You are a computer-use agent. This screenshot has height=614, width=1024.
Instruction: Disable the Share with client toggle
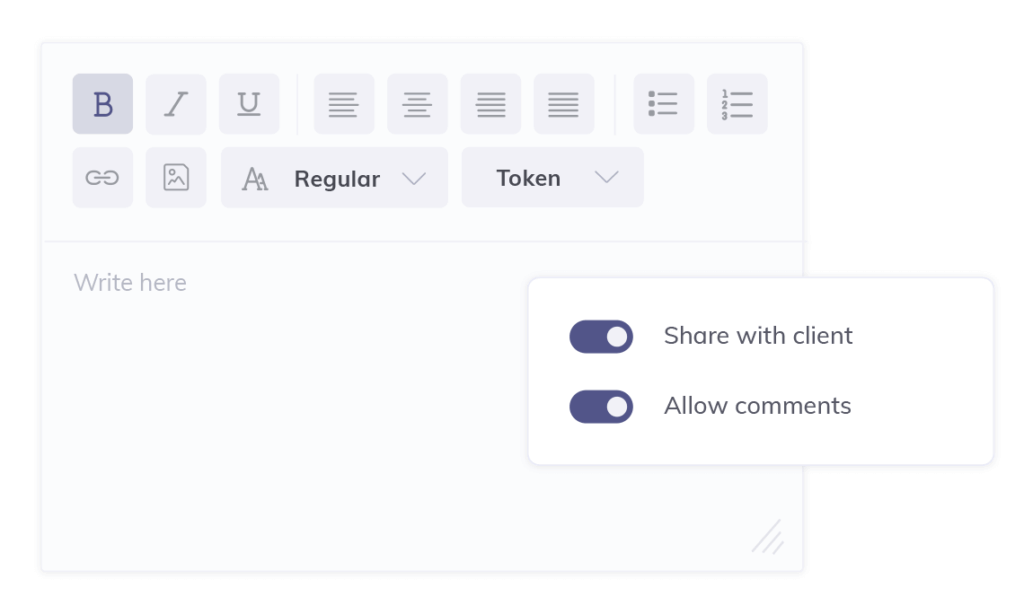601,336
